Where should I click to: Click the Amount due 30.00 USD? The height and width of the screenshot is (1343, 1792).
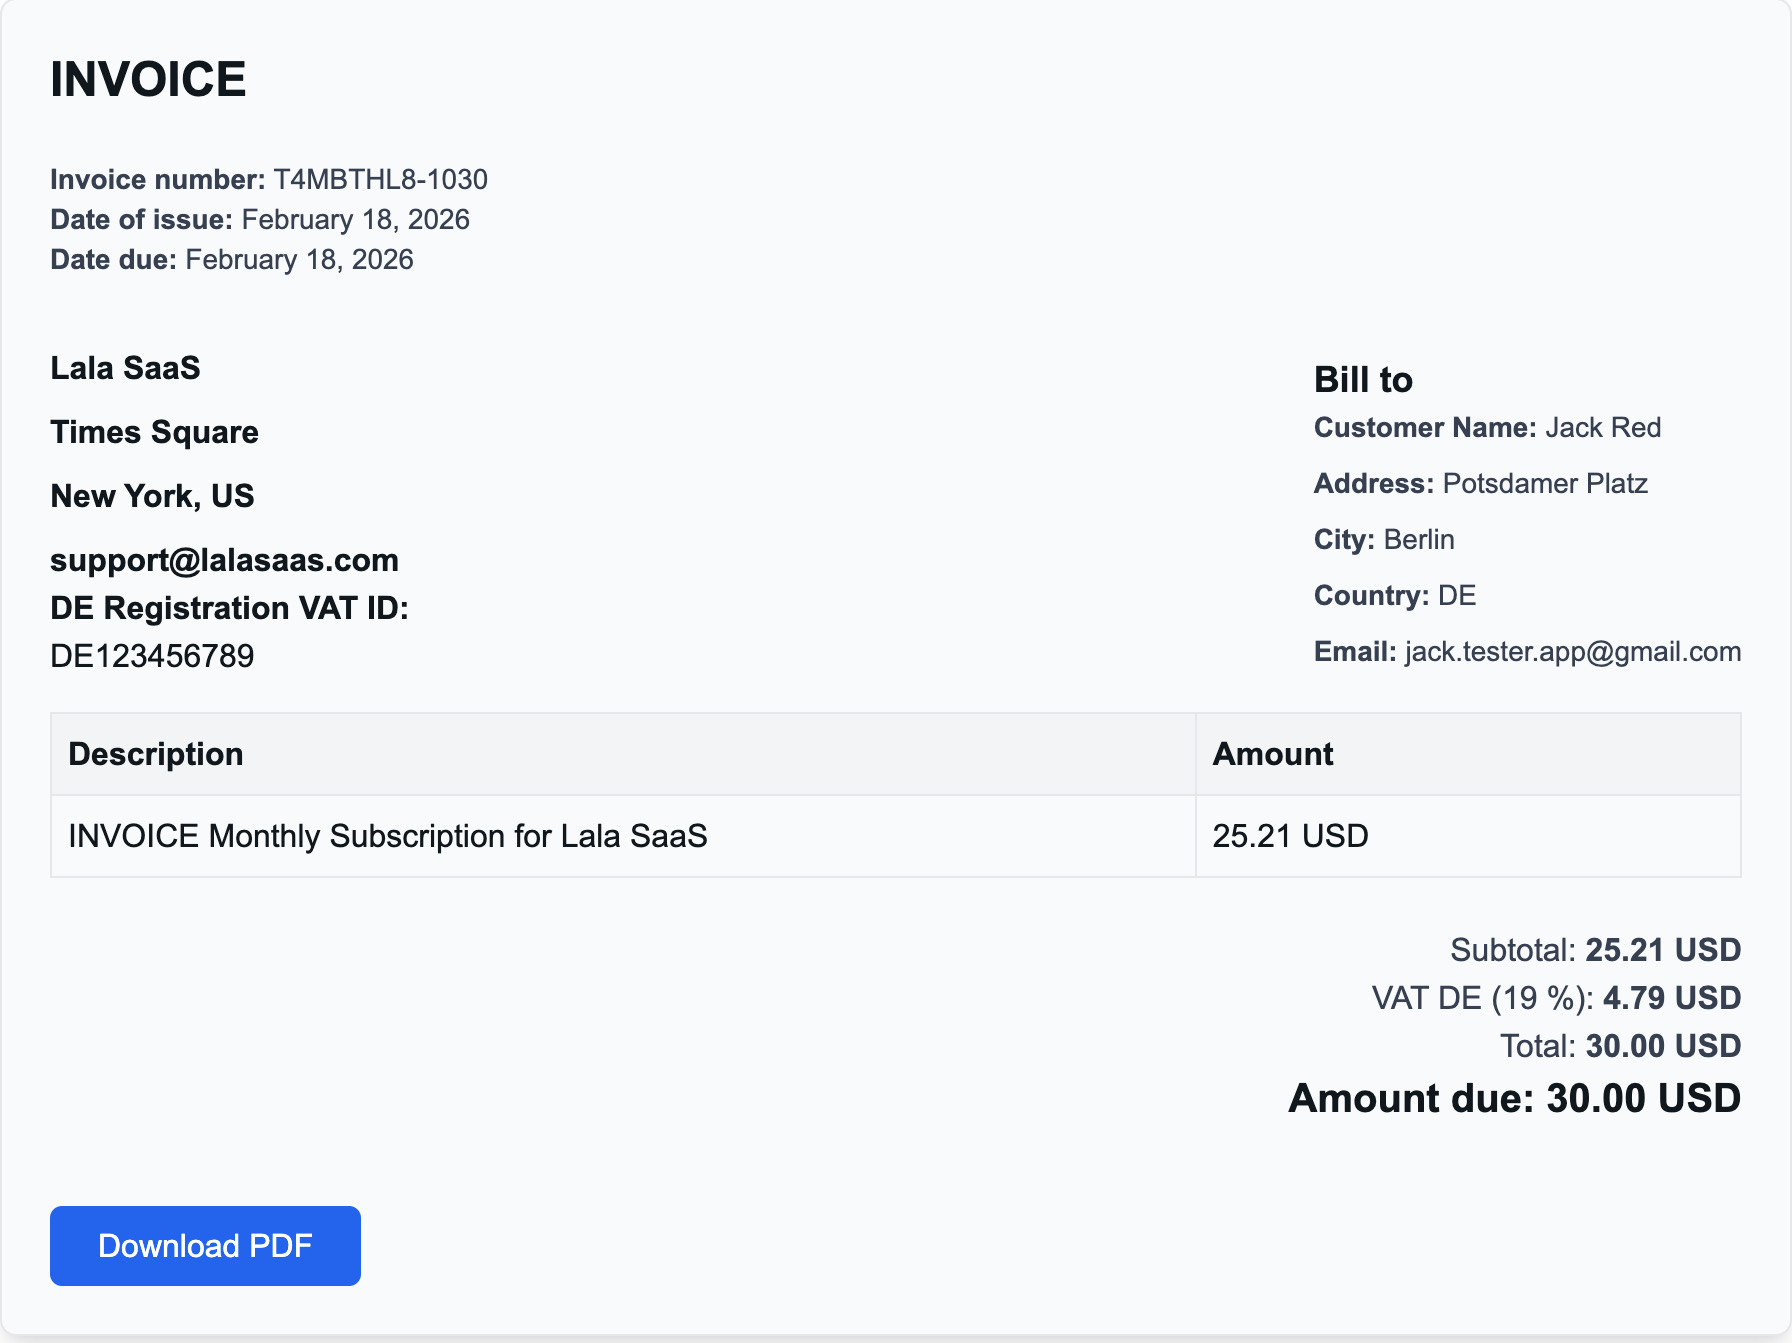pos(1514,1098)
